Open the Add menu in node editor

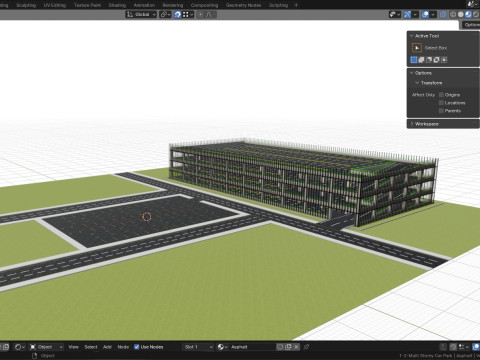point(107,347)
